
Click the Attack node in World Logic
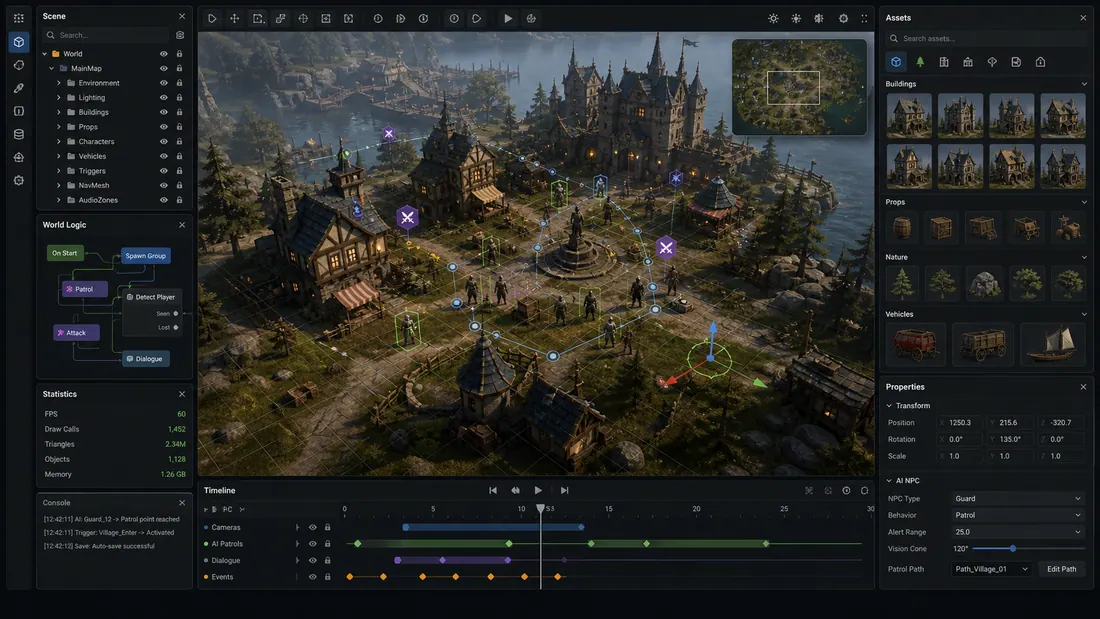[76, 333]
